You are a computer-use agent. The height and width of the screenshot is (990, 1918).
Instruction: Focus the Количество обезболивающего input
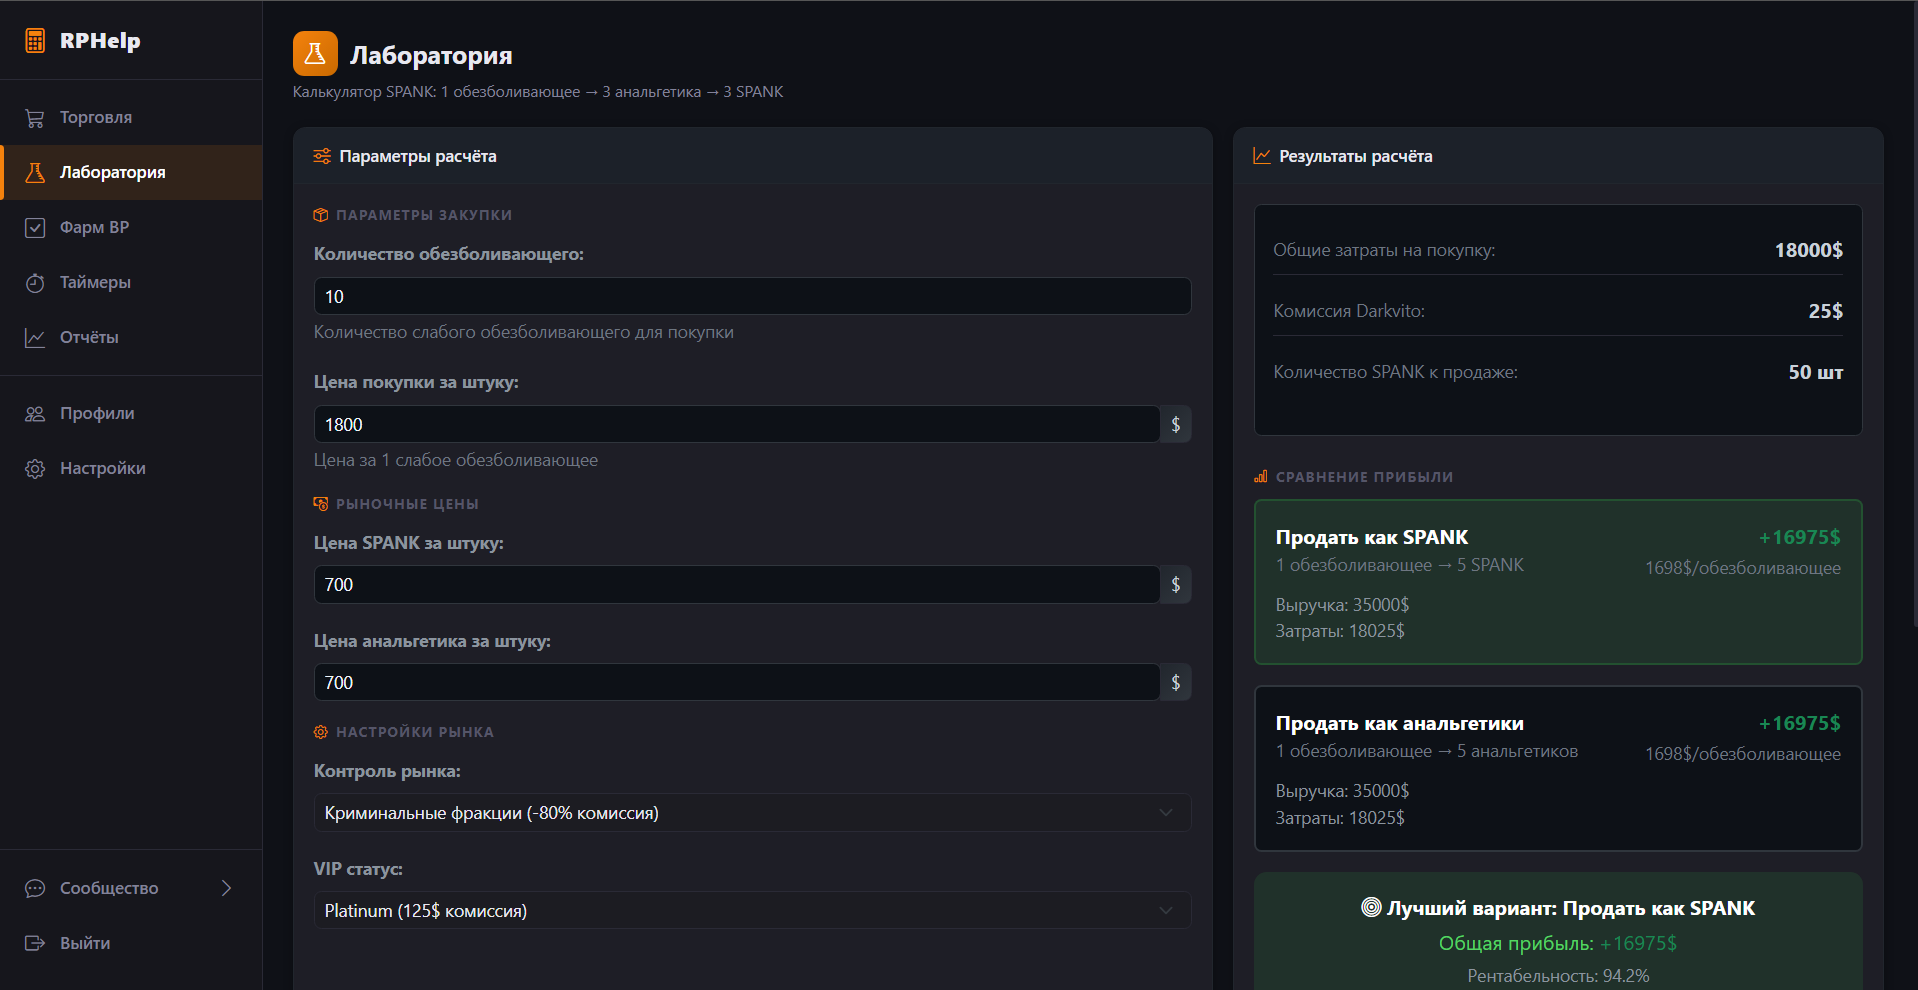[x=752, y=297]
